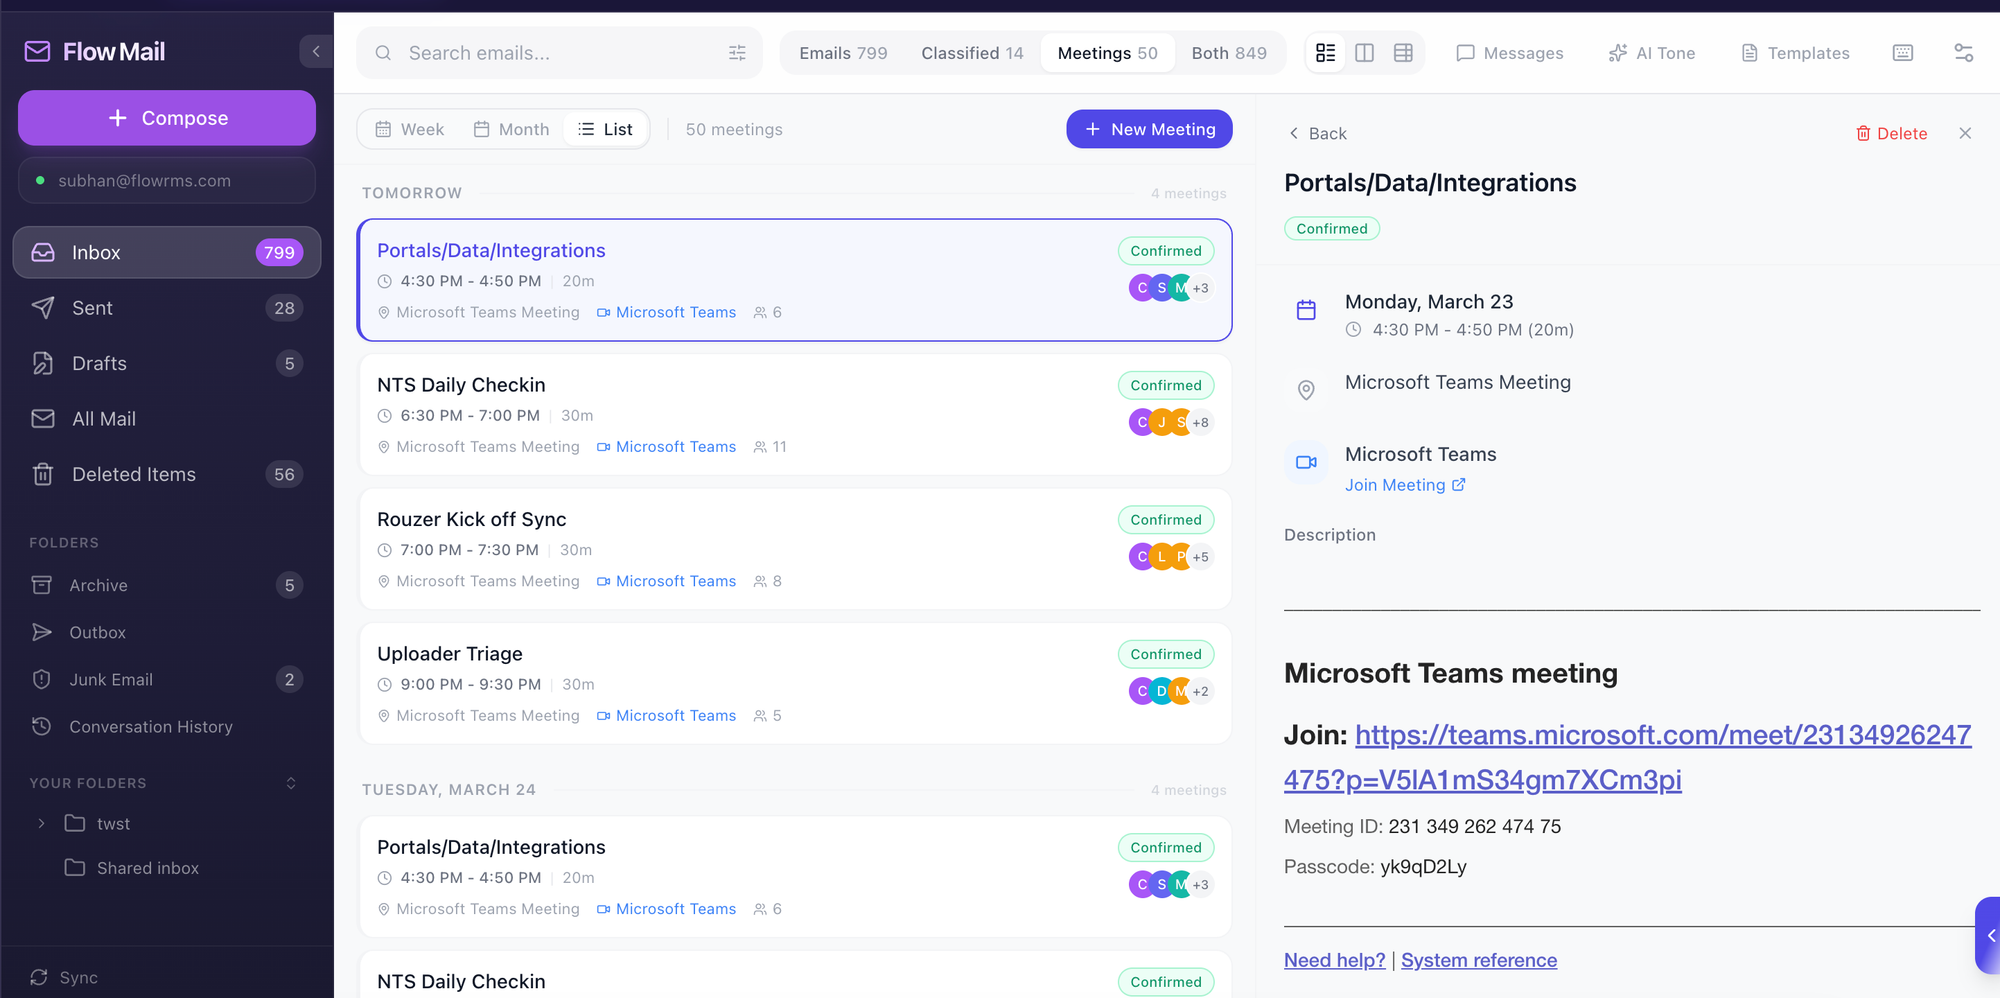Open search filter options in the search bar

(737, 53)
